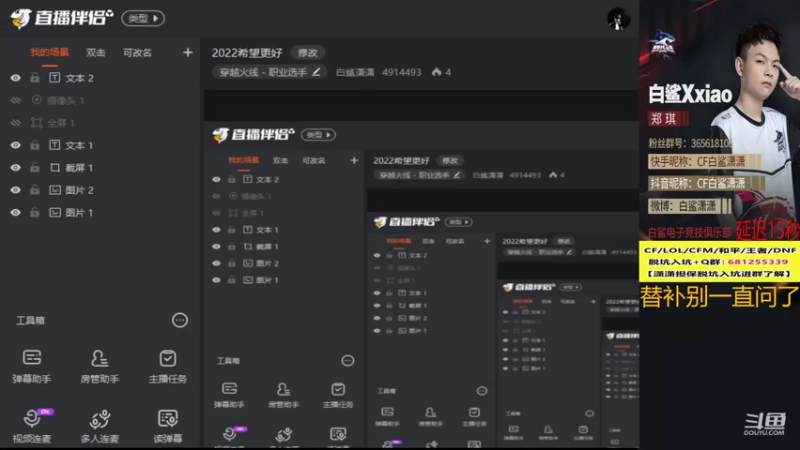This screenshot has width=800, height=450.
Task: Click the yellow CF/LOL/CFM ad banner
Action: pos(719,261)
